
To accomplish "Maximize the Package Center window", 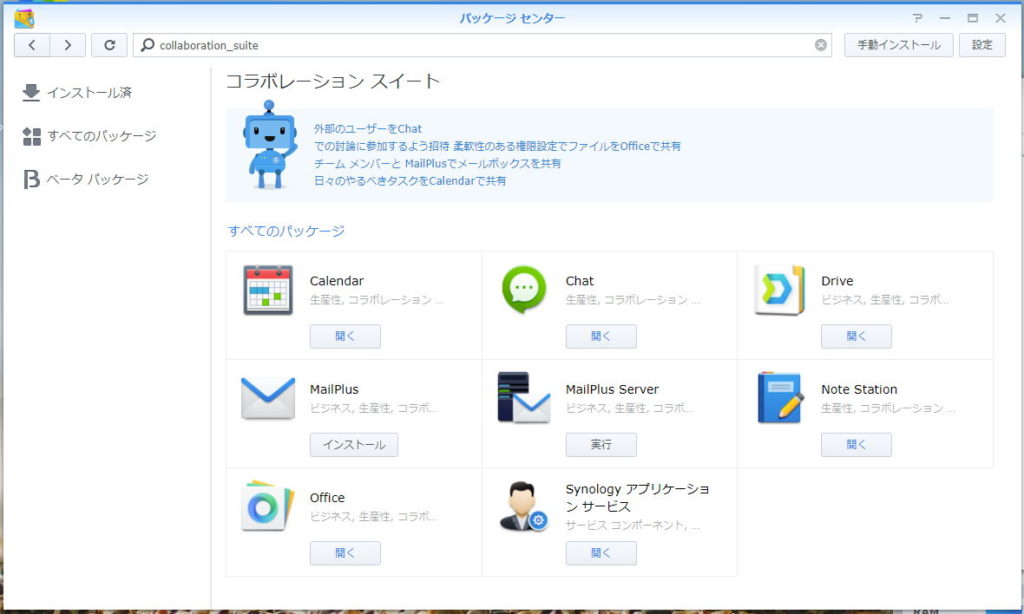I will click(x=972, y=18).
